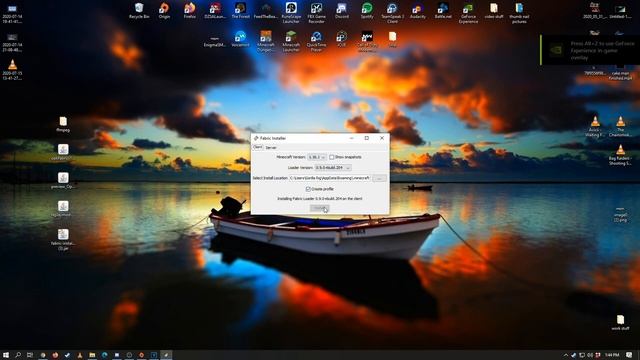
Task: Select the Battle.net desktop shortcut
Action: [443, 11]
